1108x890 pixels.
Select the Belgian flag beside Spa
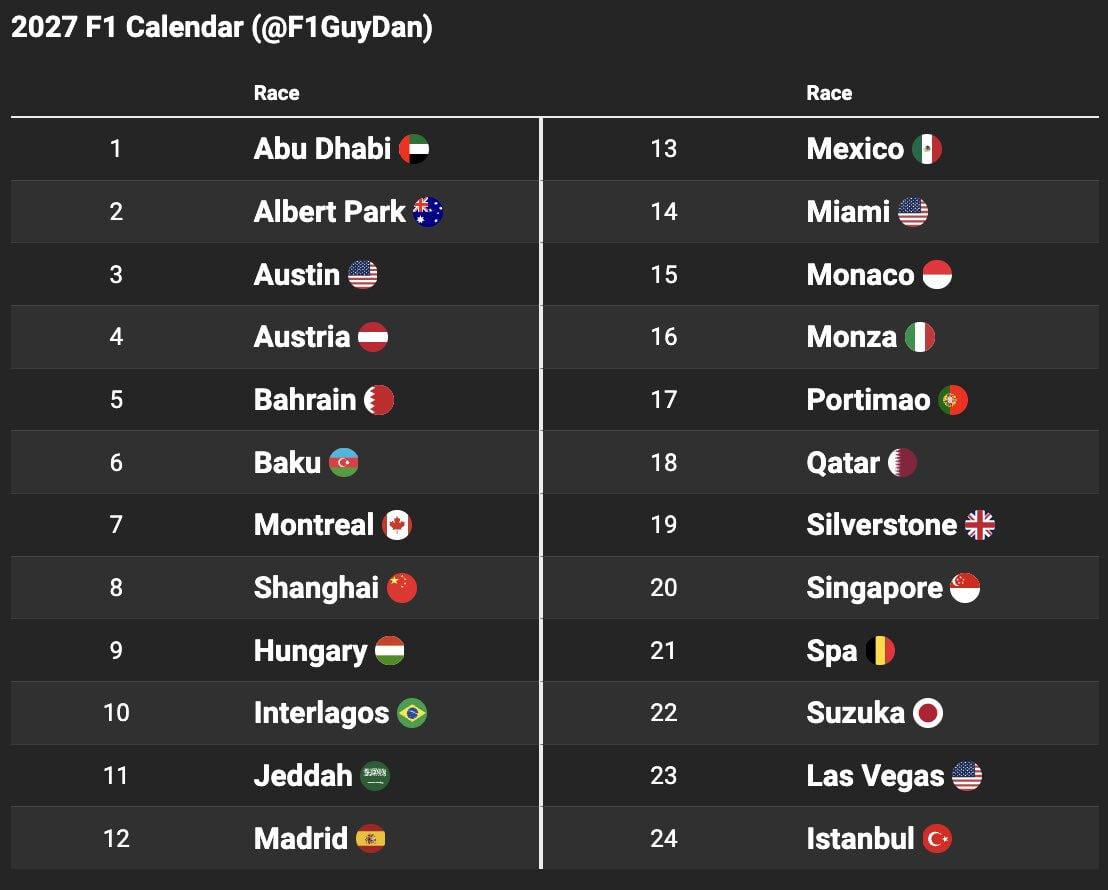tap(880, 651)
